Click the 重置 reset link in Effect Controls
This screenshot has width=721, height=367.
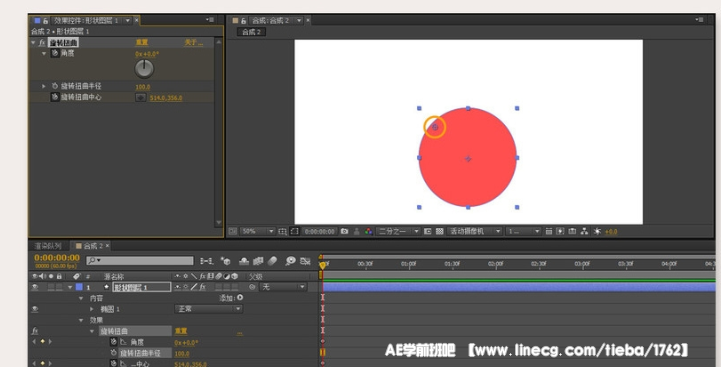coord(142,42)
